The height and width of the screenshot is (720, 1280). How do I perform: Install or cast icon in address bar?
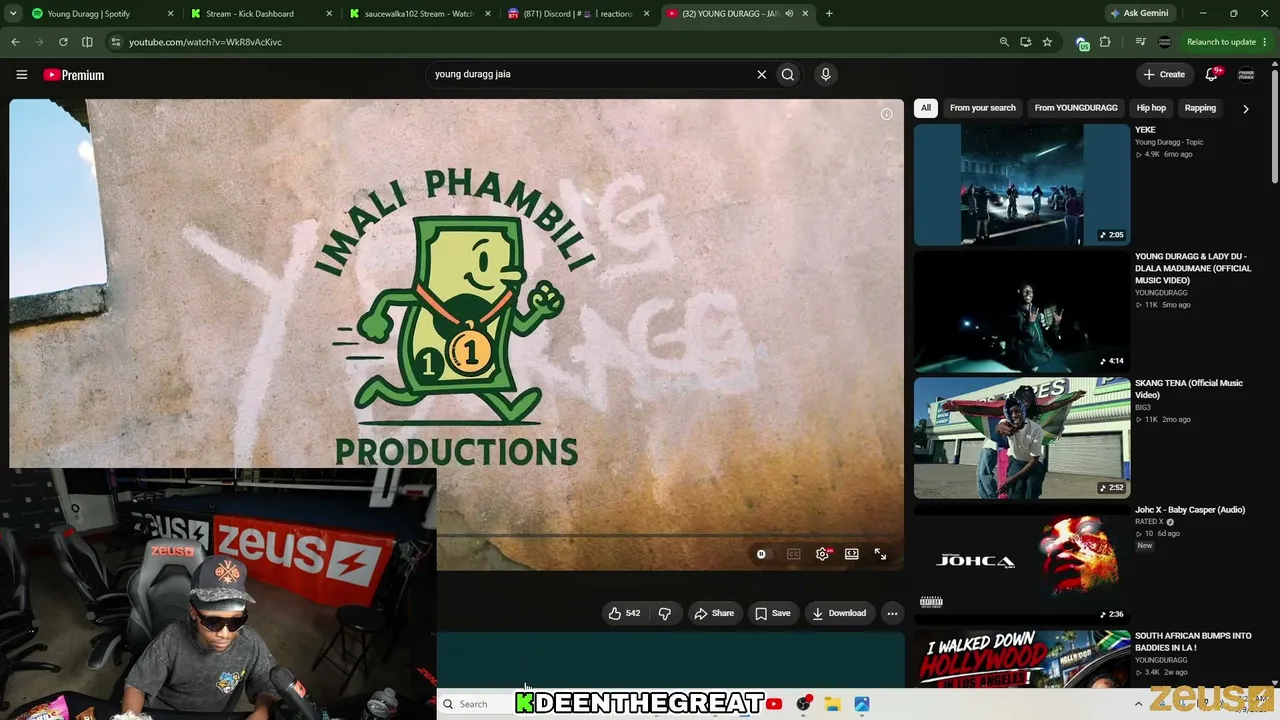(x=1026, y=42)
